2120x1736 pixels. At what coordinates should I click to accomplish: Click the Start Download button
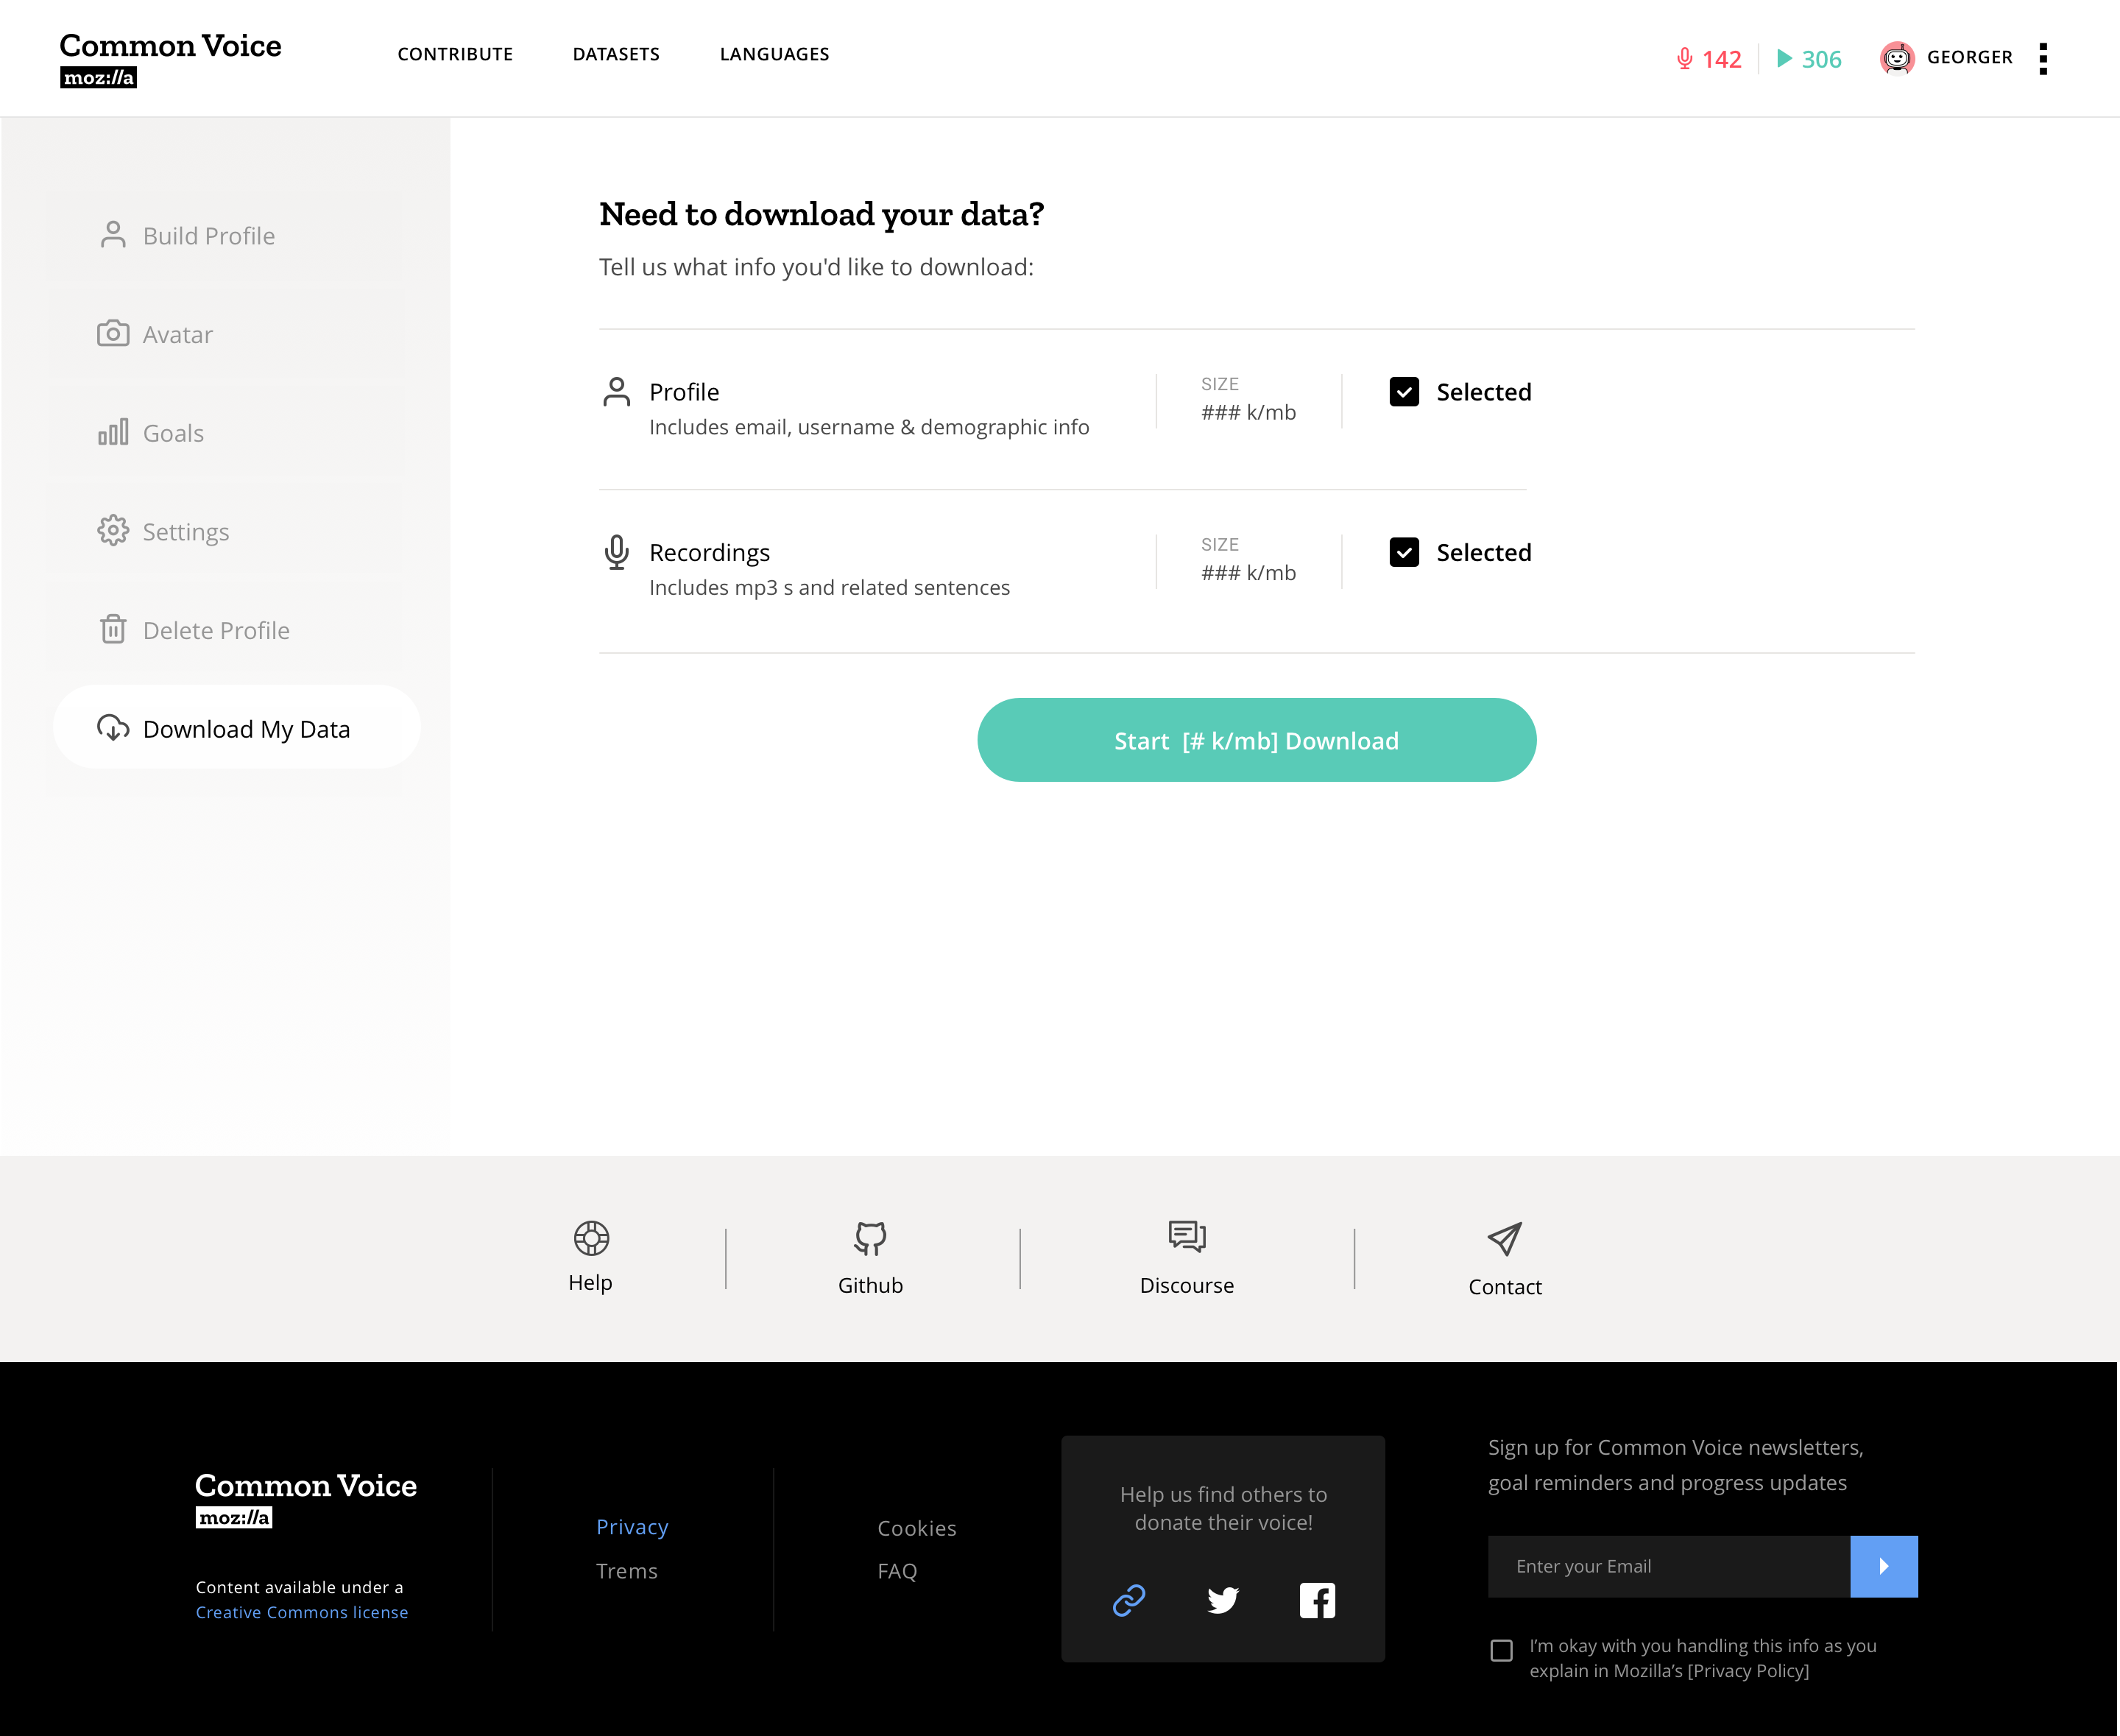1256,740
